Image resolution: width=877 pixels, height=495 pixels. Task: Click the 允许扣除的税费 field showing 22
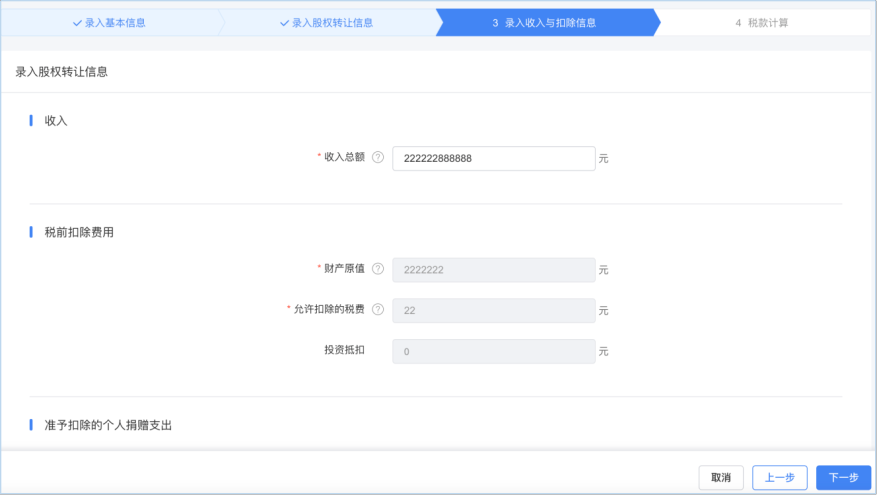point(494,310)
